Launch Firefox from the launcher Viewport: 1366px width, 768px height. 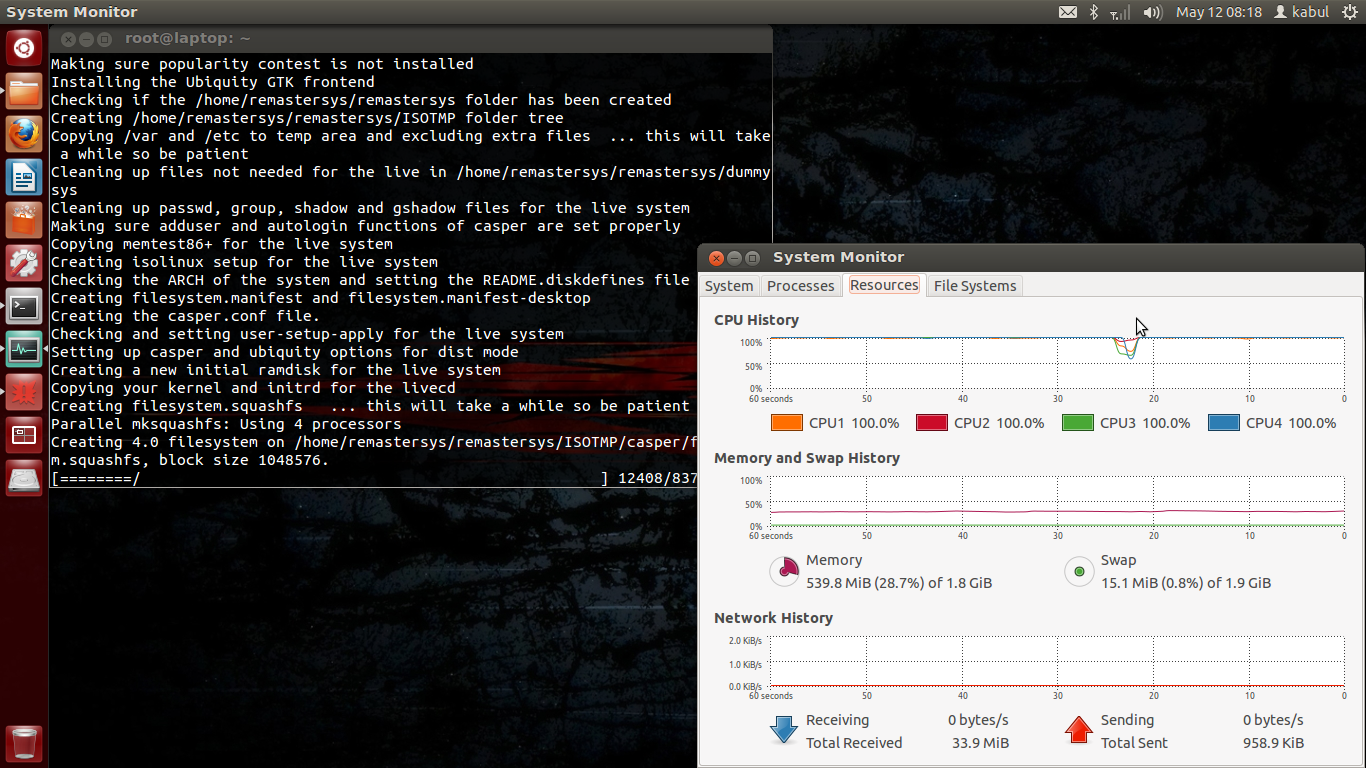tap(24, 134)
